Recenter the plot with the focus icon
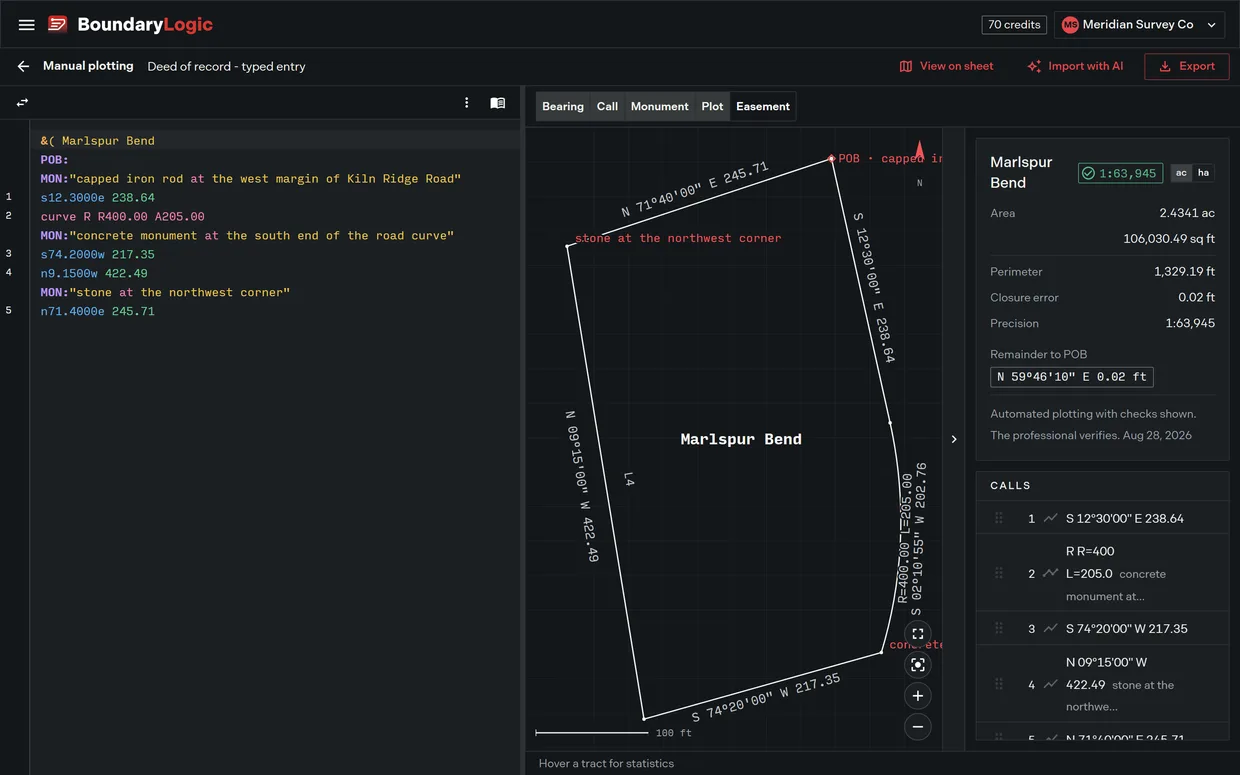 point(918,665)
